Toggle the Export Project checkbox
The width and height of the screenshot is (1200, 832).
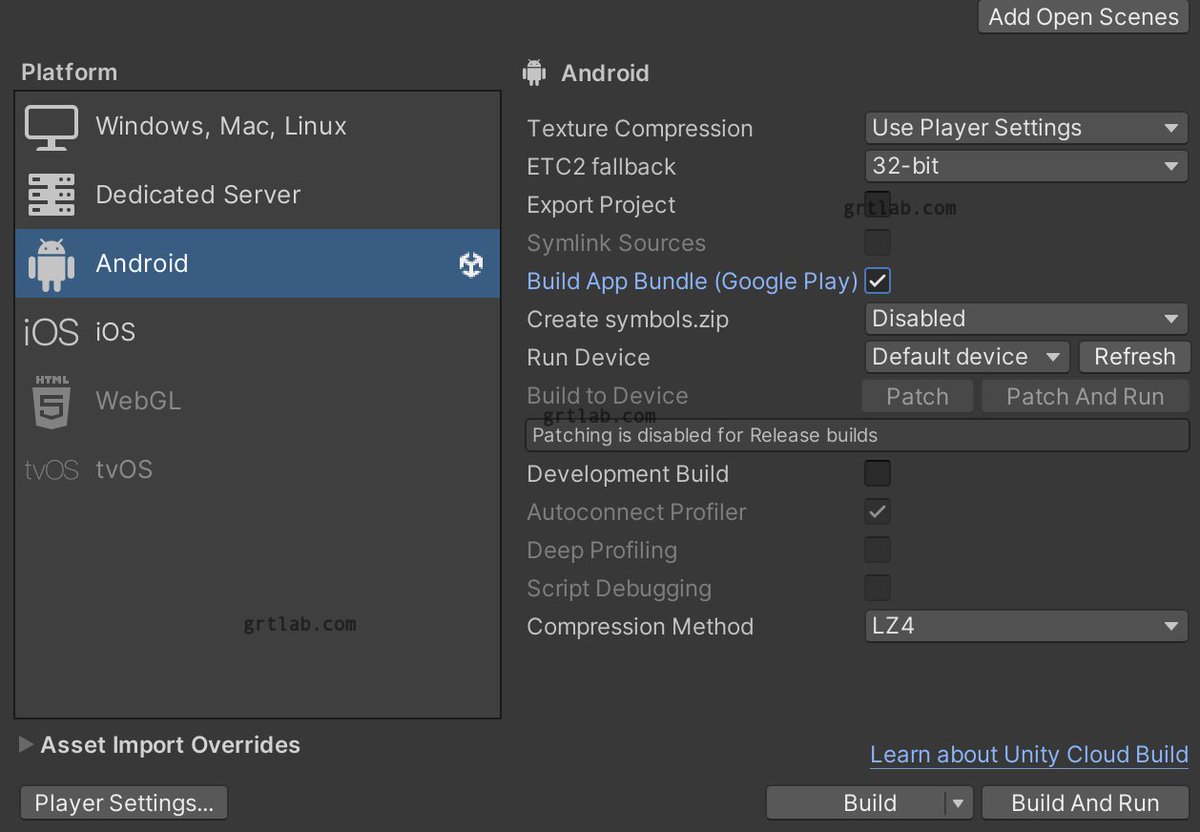point(877,204)
